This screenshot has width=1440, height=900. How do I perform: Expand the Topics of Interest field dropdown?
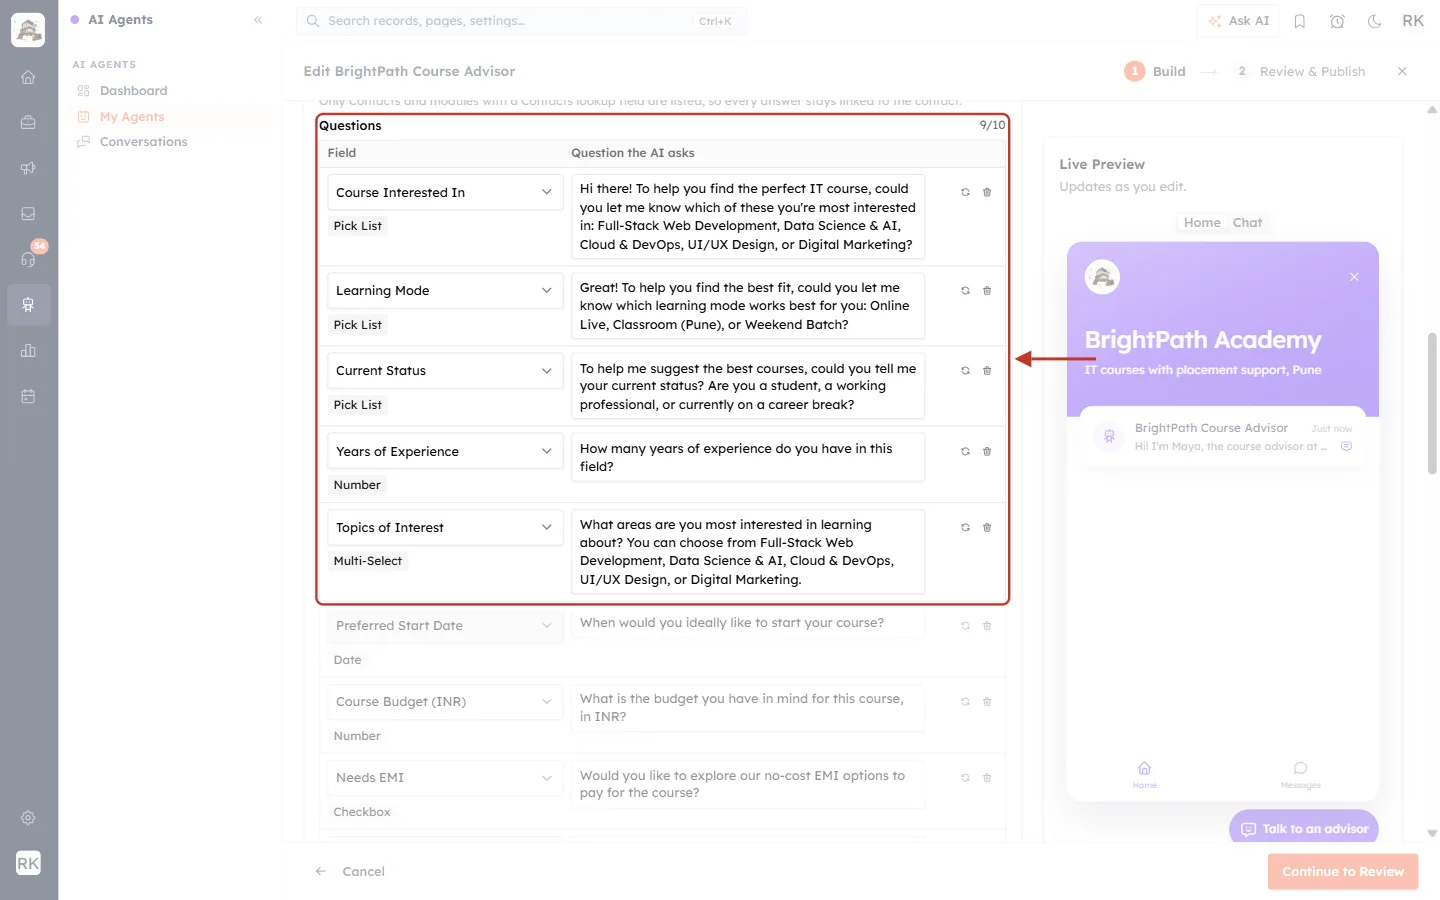tap(445, 527)
